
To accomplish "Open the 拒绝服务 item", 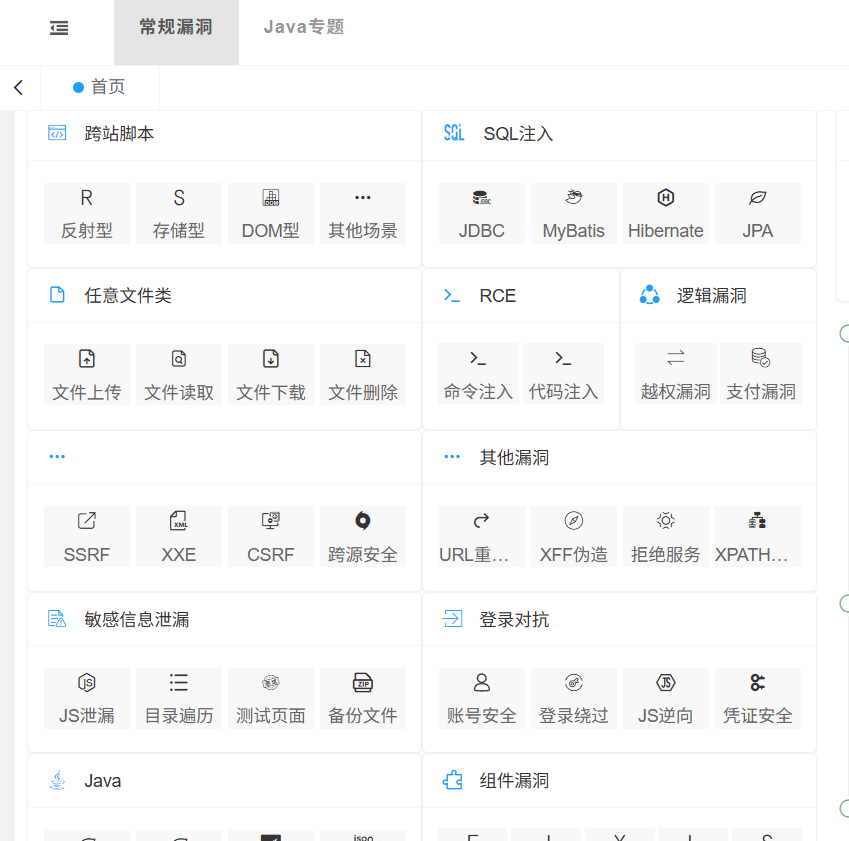I will click(665, 537).
